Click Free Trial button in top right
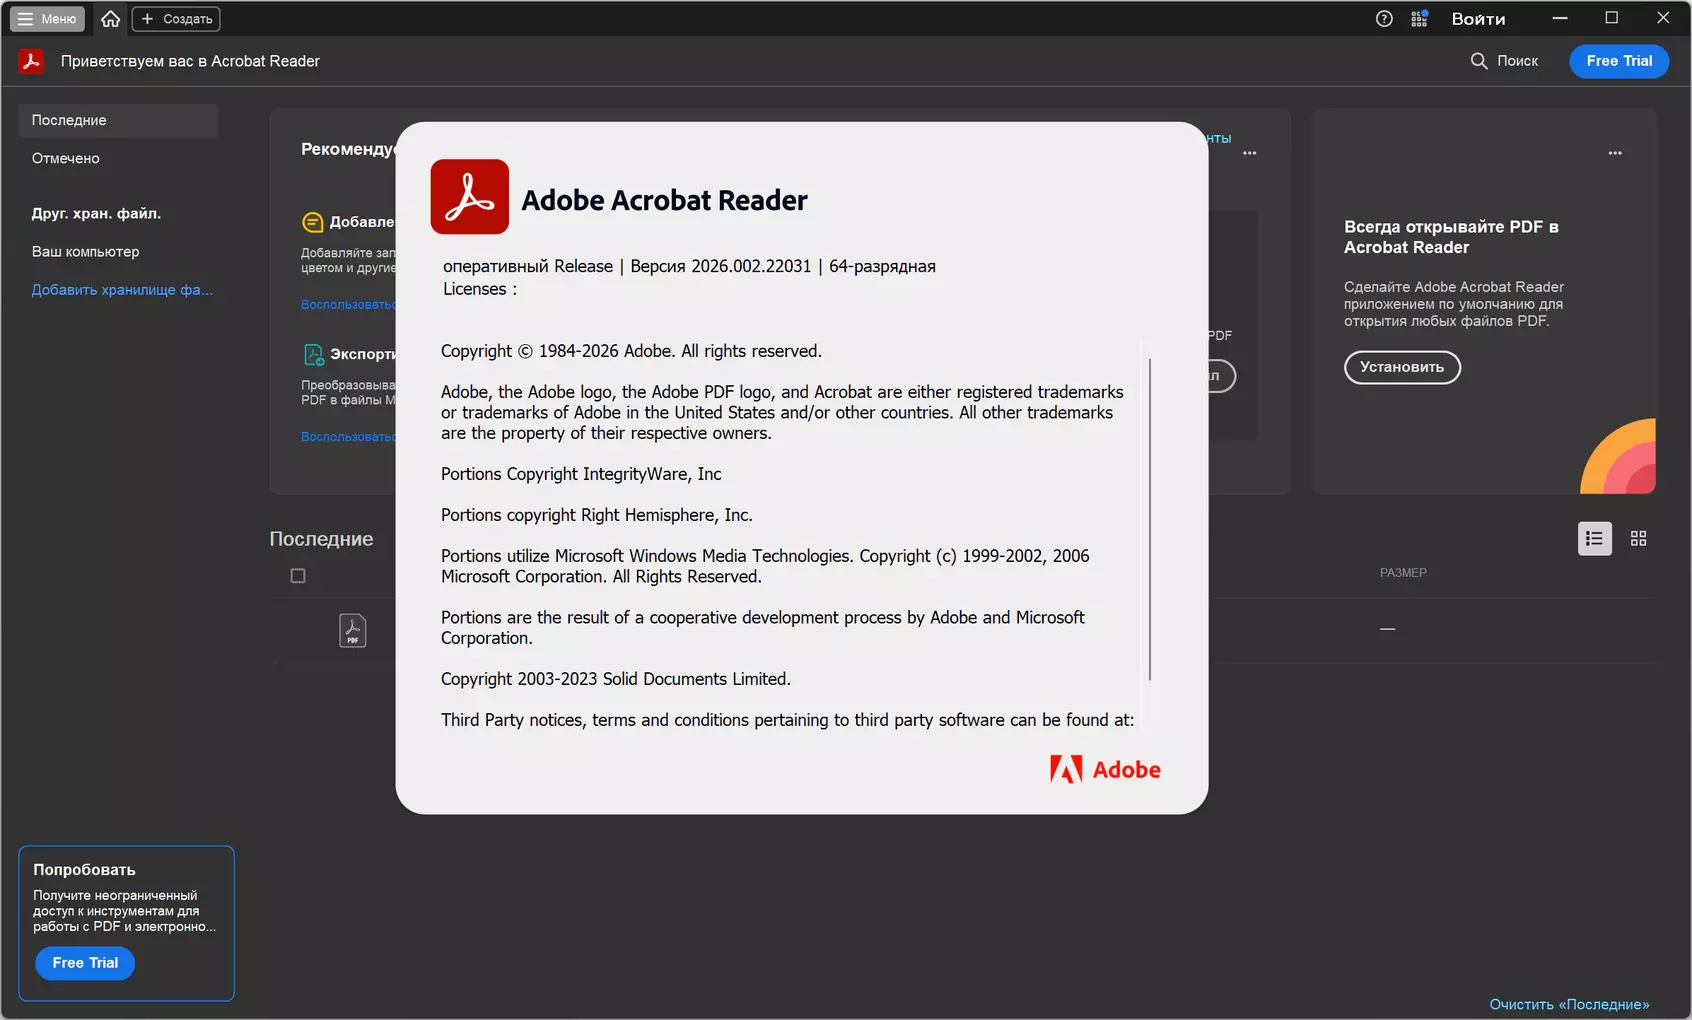 tap(1619, 61)
